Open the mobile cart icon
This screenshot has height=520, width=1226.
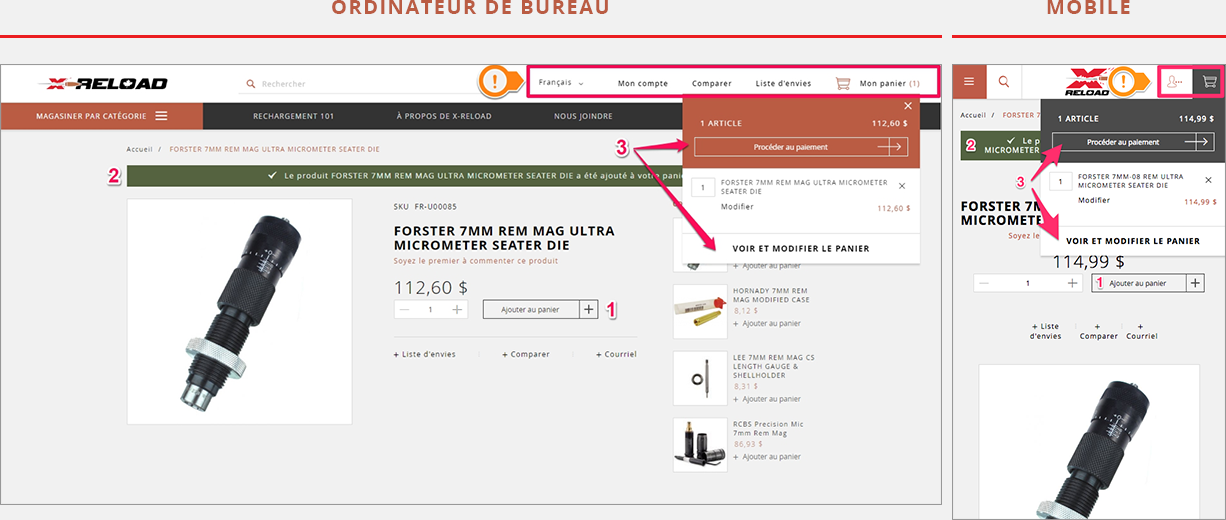(1209, 82)
